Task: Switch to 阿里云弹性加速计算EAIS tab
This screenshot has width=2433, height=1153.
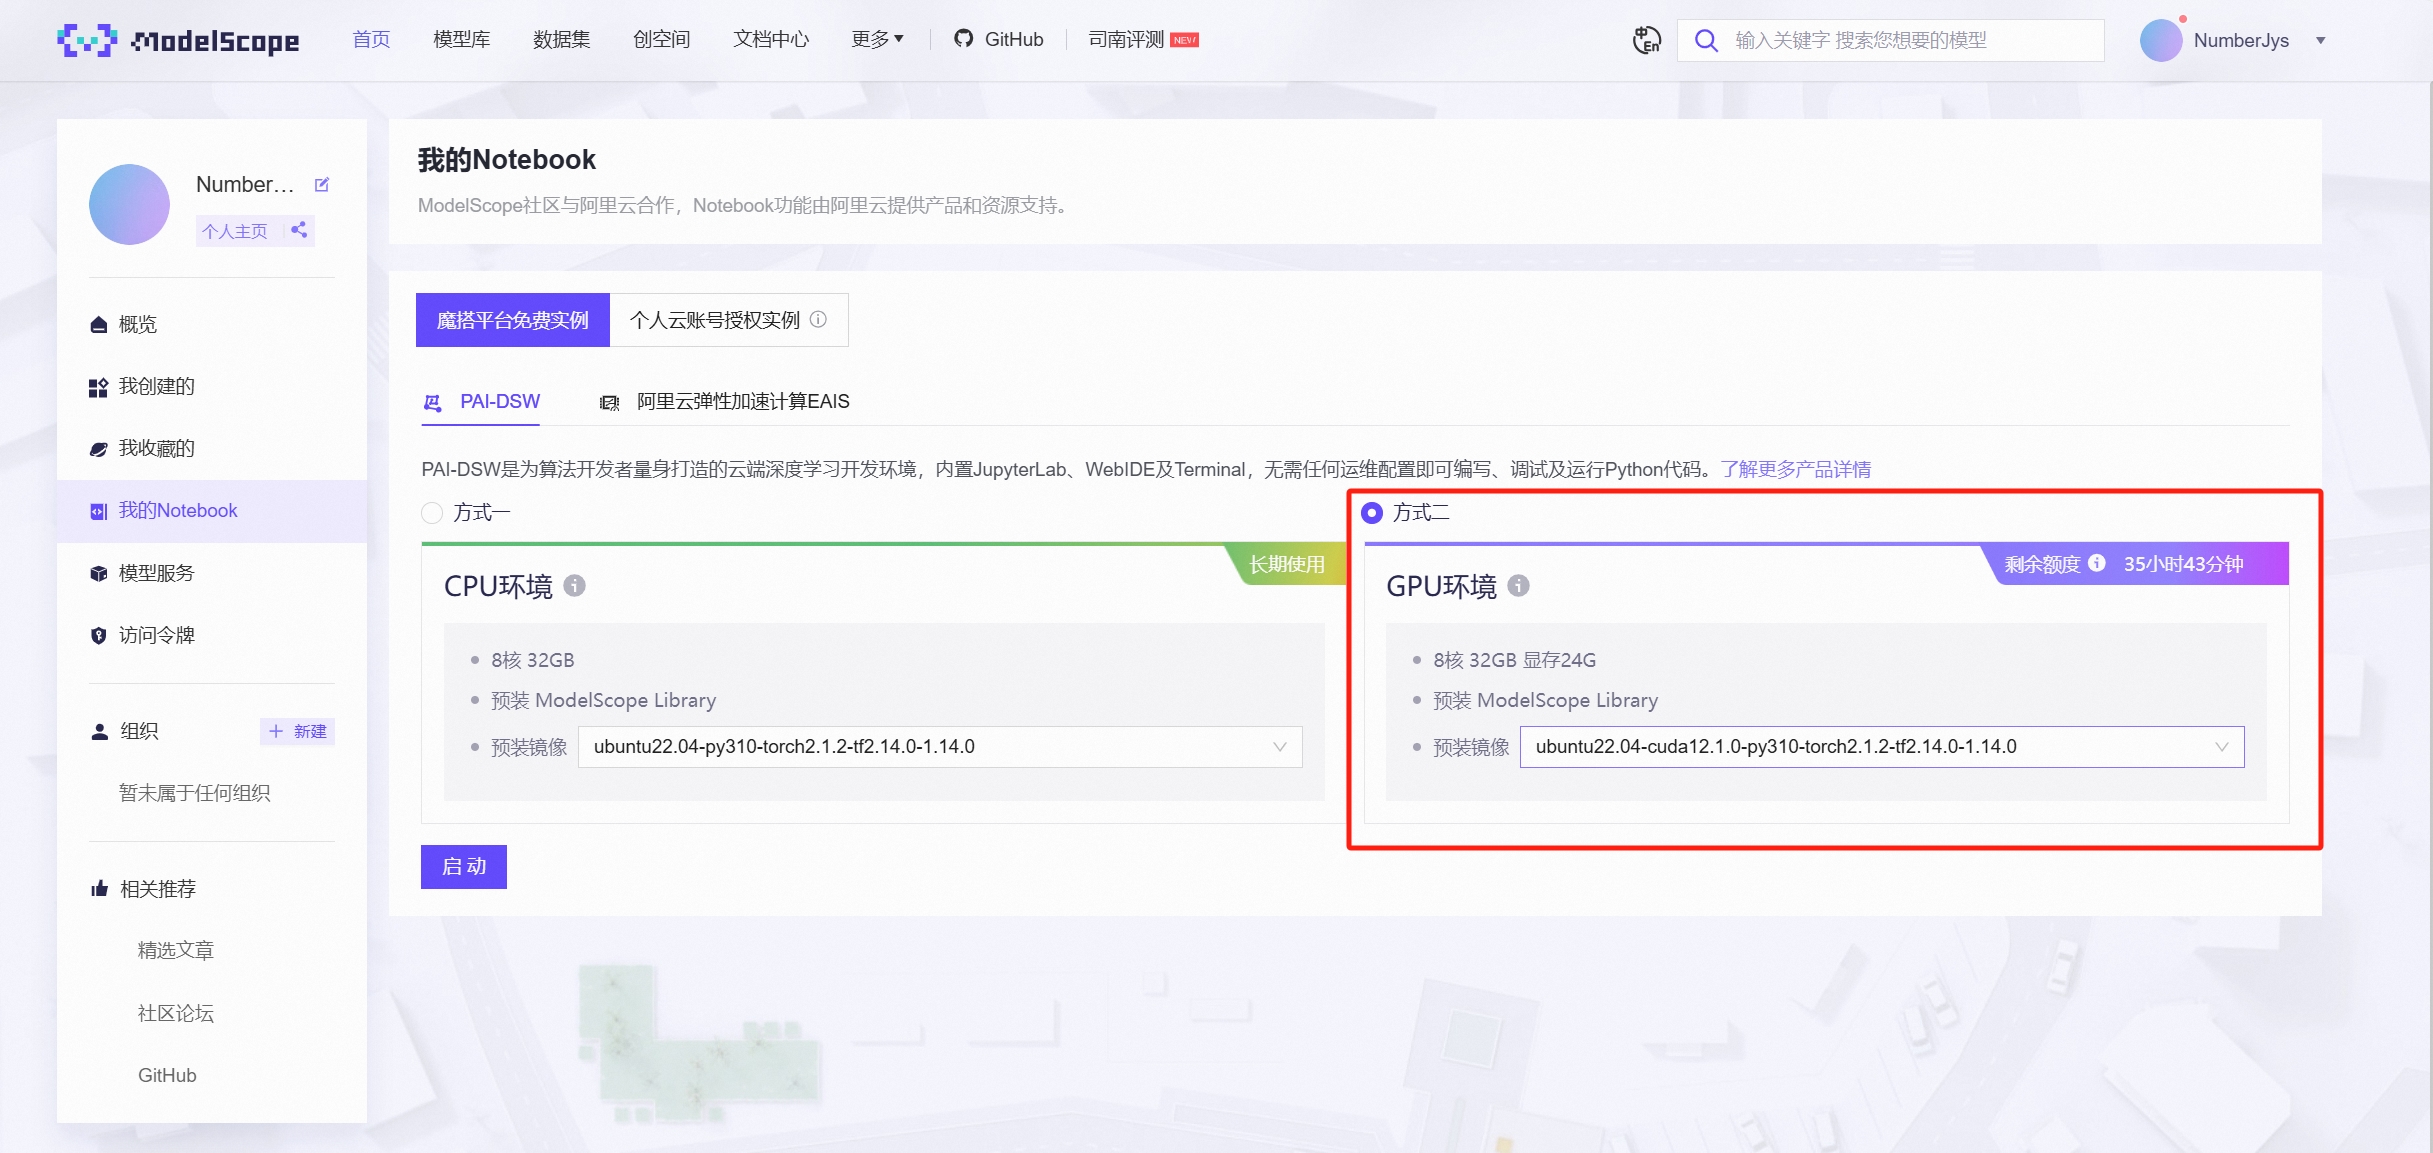Action: click(725, 402)
